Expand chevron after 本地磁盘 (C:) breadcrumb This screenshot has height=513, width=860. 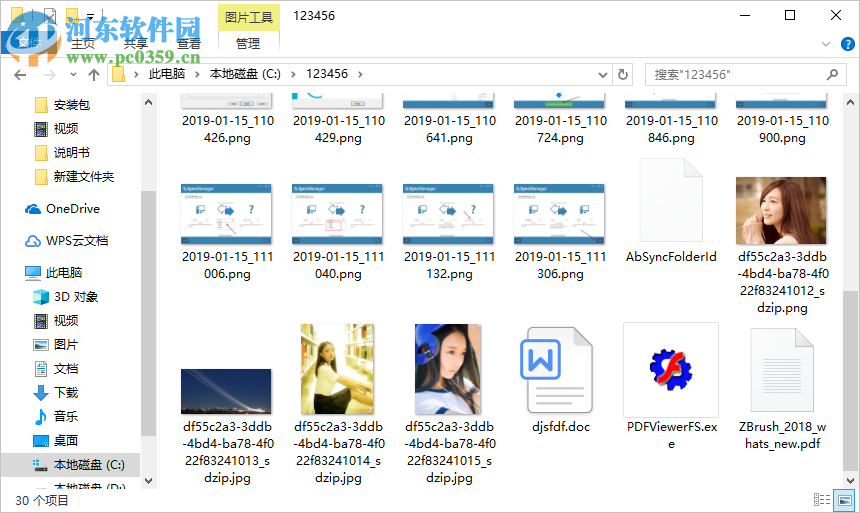[293, 75]
